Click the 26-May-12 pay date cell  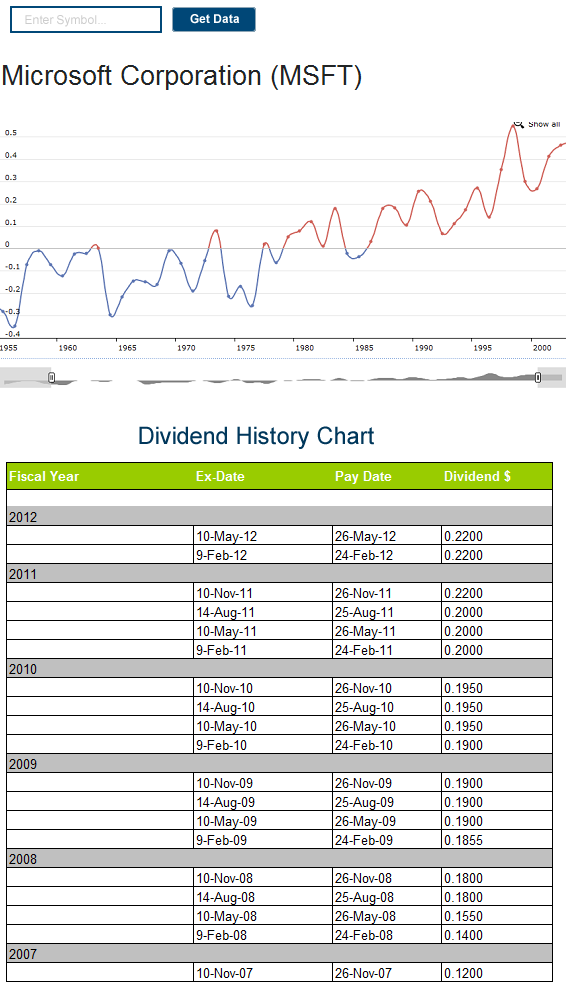point(387,536)
